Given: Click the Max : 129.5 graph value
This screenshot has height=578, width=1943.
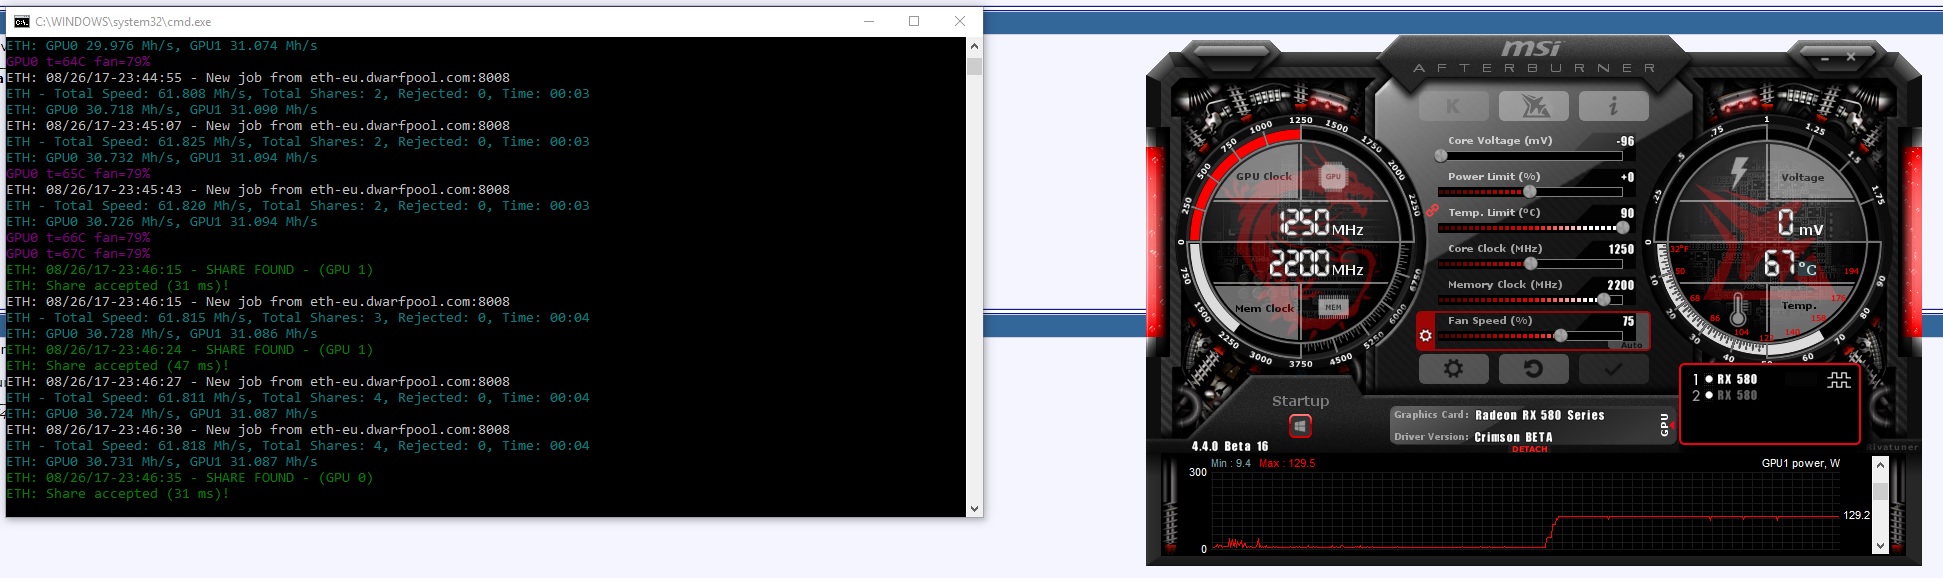Looking at the screenshot, I should click(x=1287, y=463).
